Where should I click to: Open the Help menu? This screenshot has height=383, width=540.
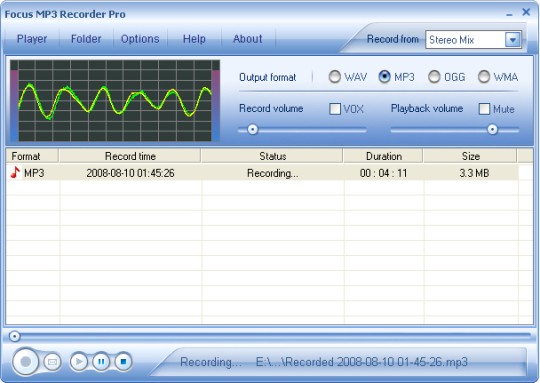194,39
